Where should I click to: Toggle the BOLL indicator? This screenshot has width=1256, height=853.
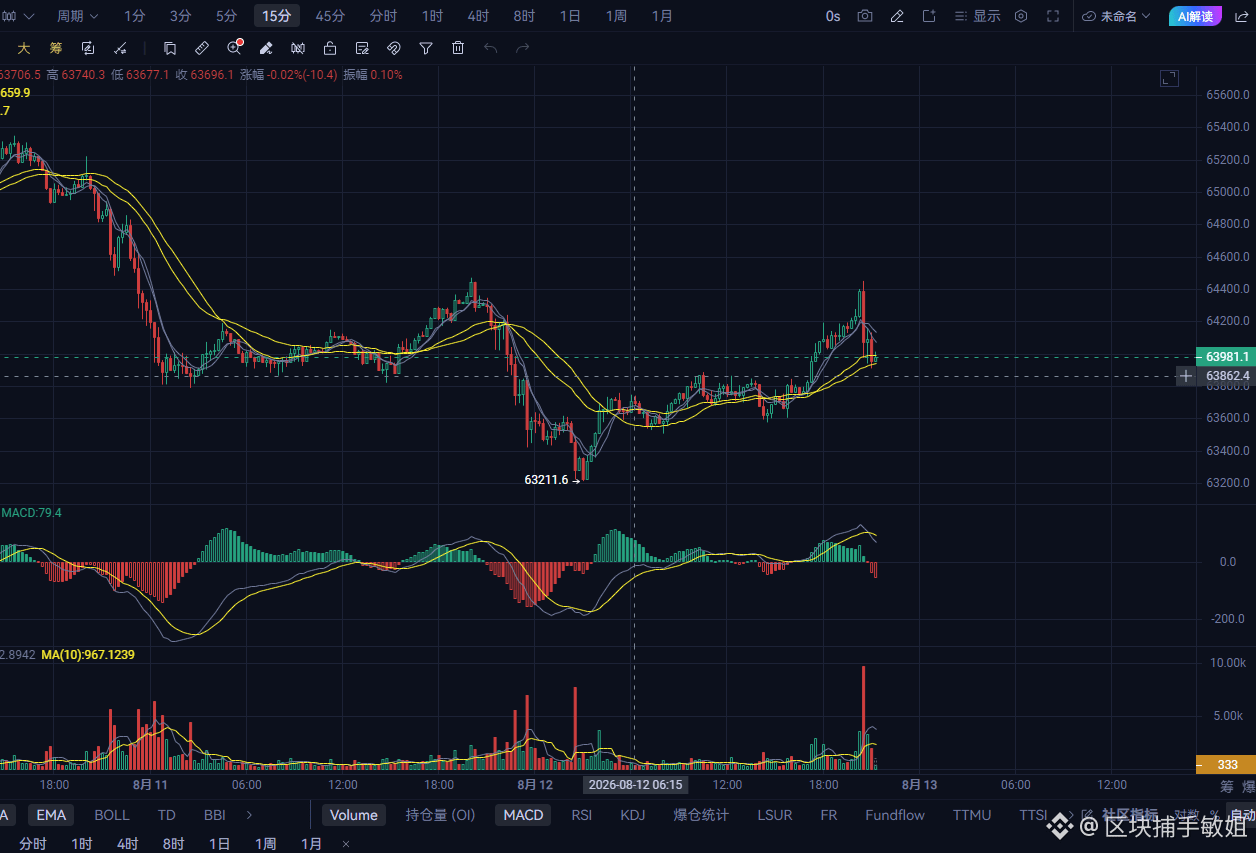pyautogui.click(x=112, y=815)
